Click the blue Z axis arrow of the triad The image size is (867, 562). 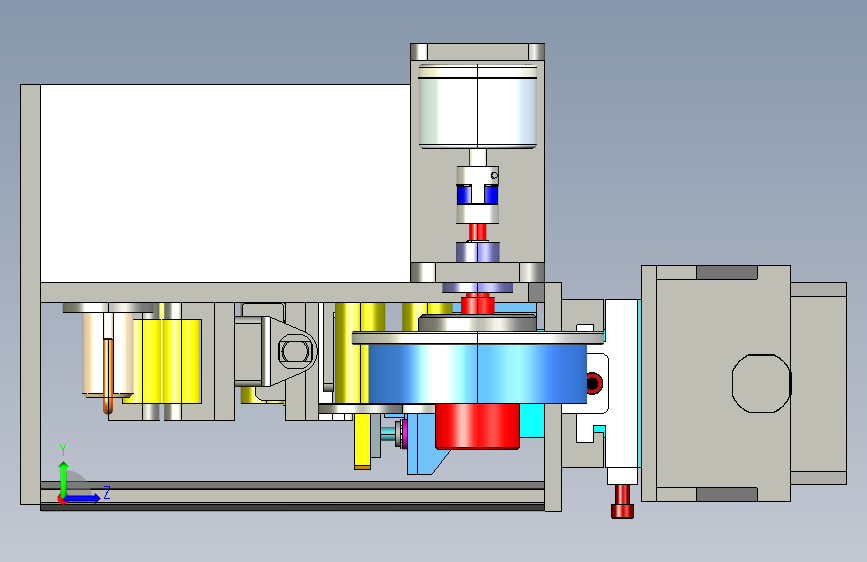[83, 498]
